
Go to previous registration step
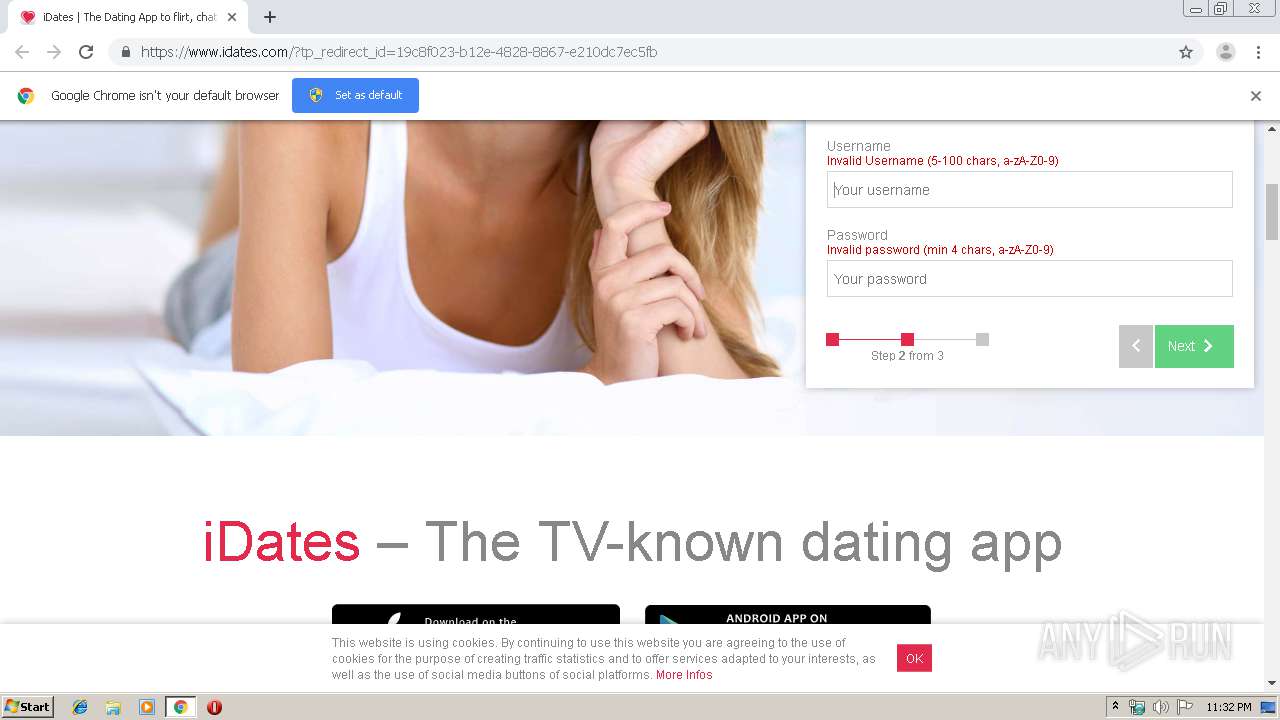(1136, 346)
